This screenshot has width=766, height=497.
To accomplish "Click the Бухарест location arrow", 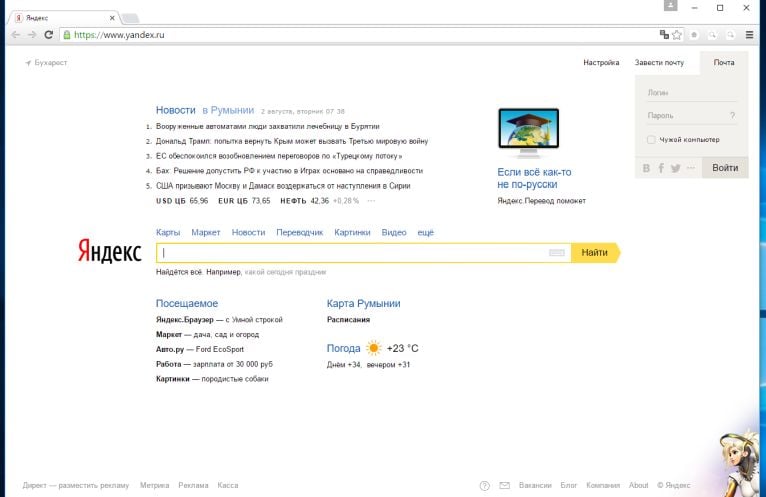I will [28, 63].
